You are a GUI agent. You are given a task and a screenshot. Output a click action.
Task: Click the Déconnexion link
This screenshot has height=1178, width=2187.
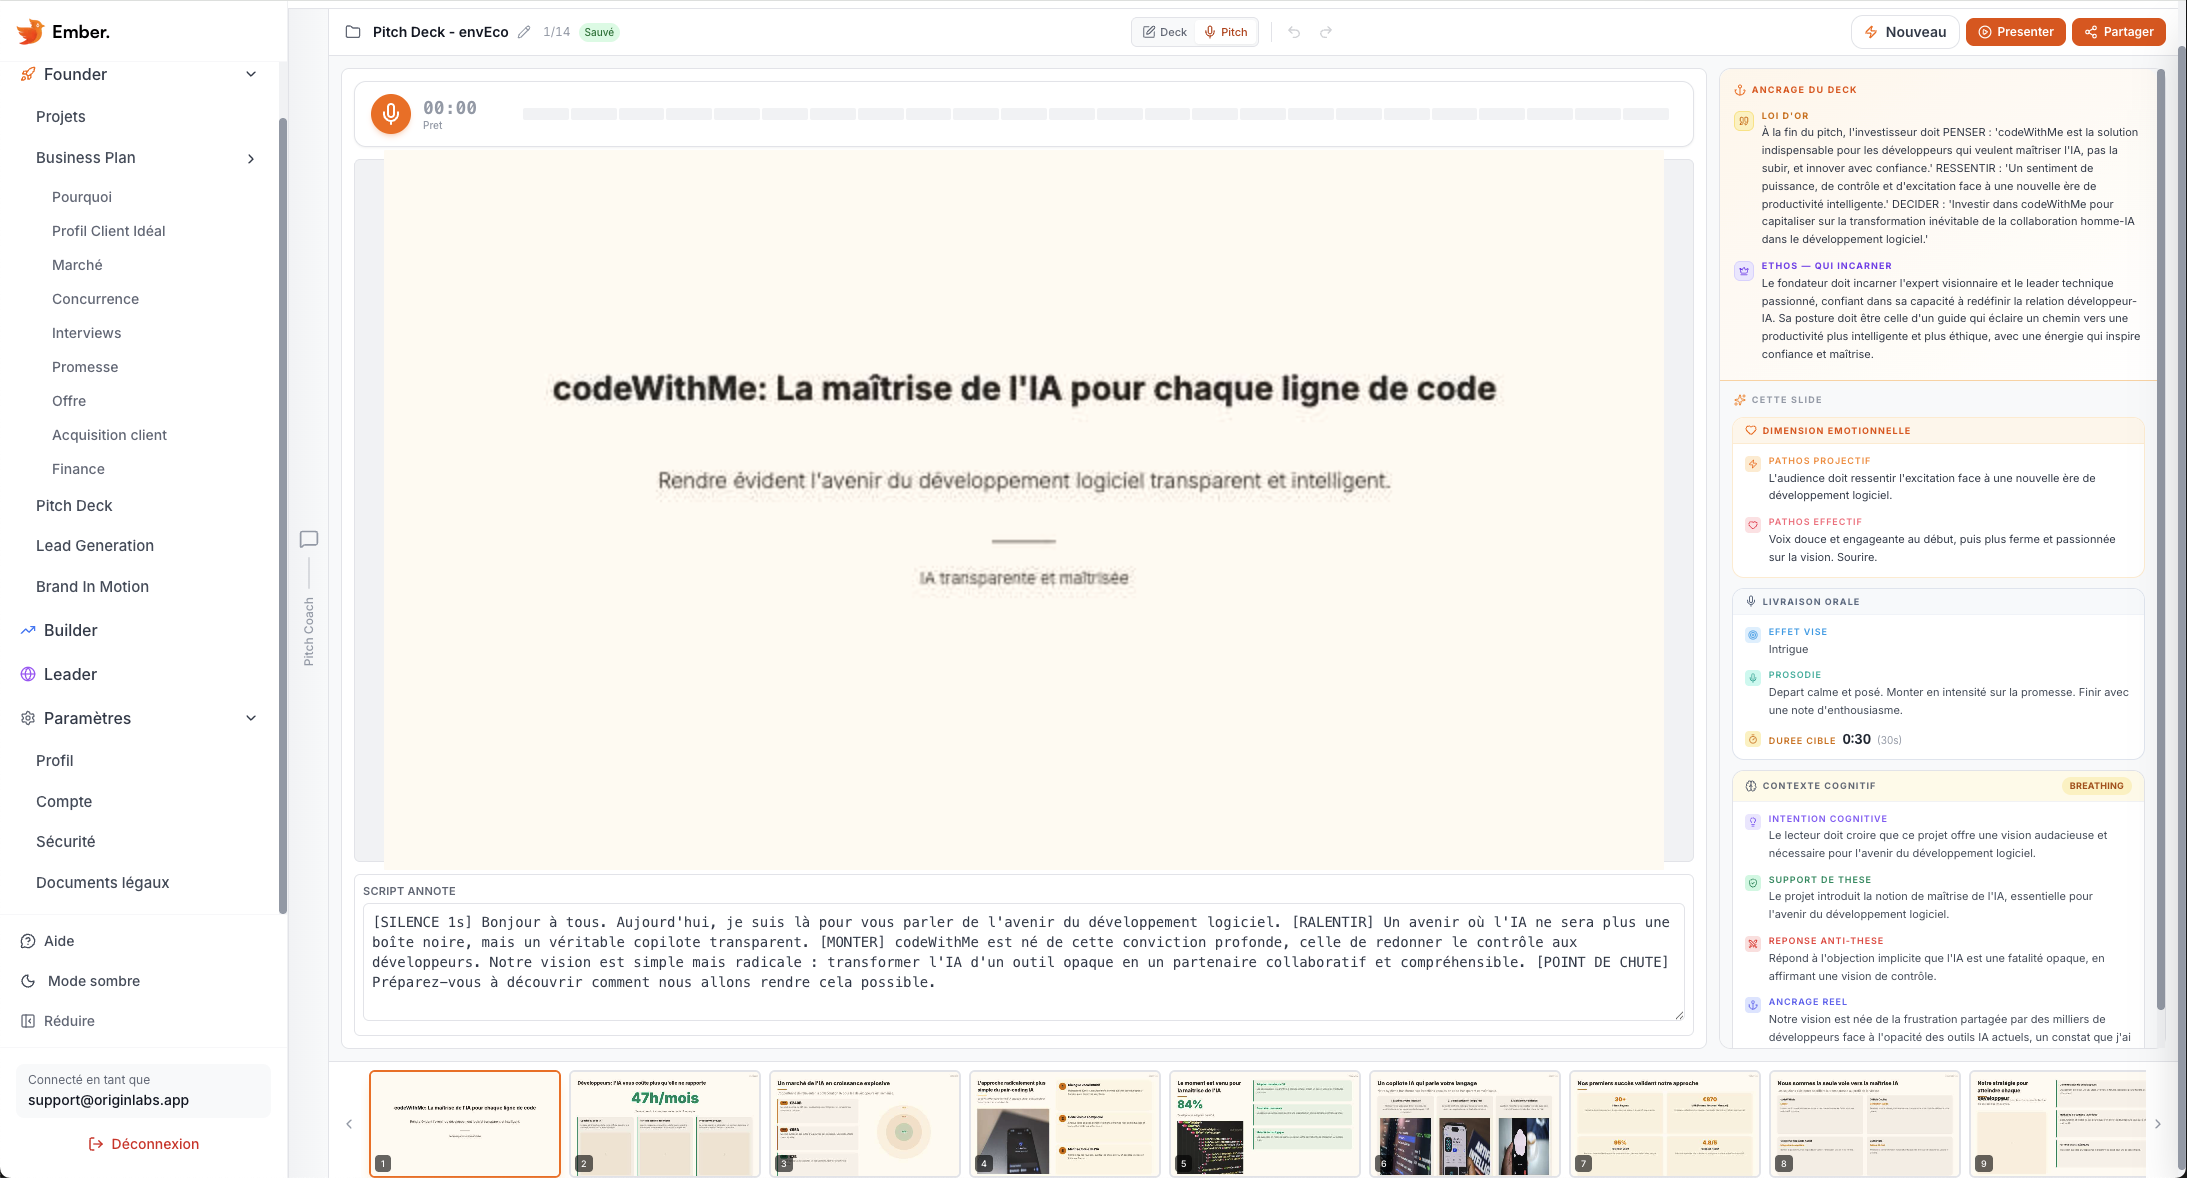144,1143
